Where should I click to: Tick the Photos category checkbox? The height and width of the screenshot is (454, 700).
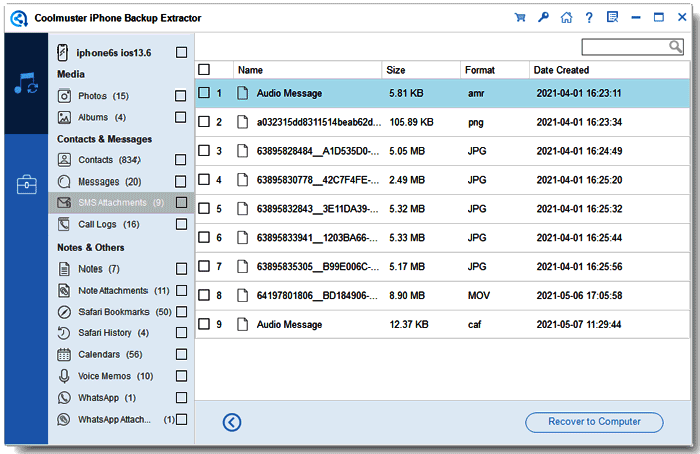coord(180,96)
